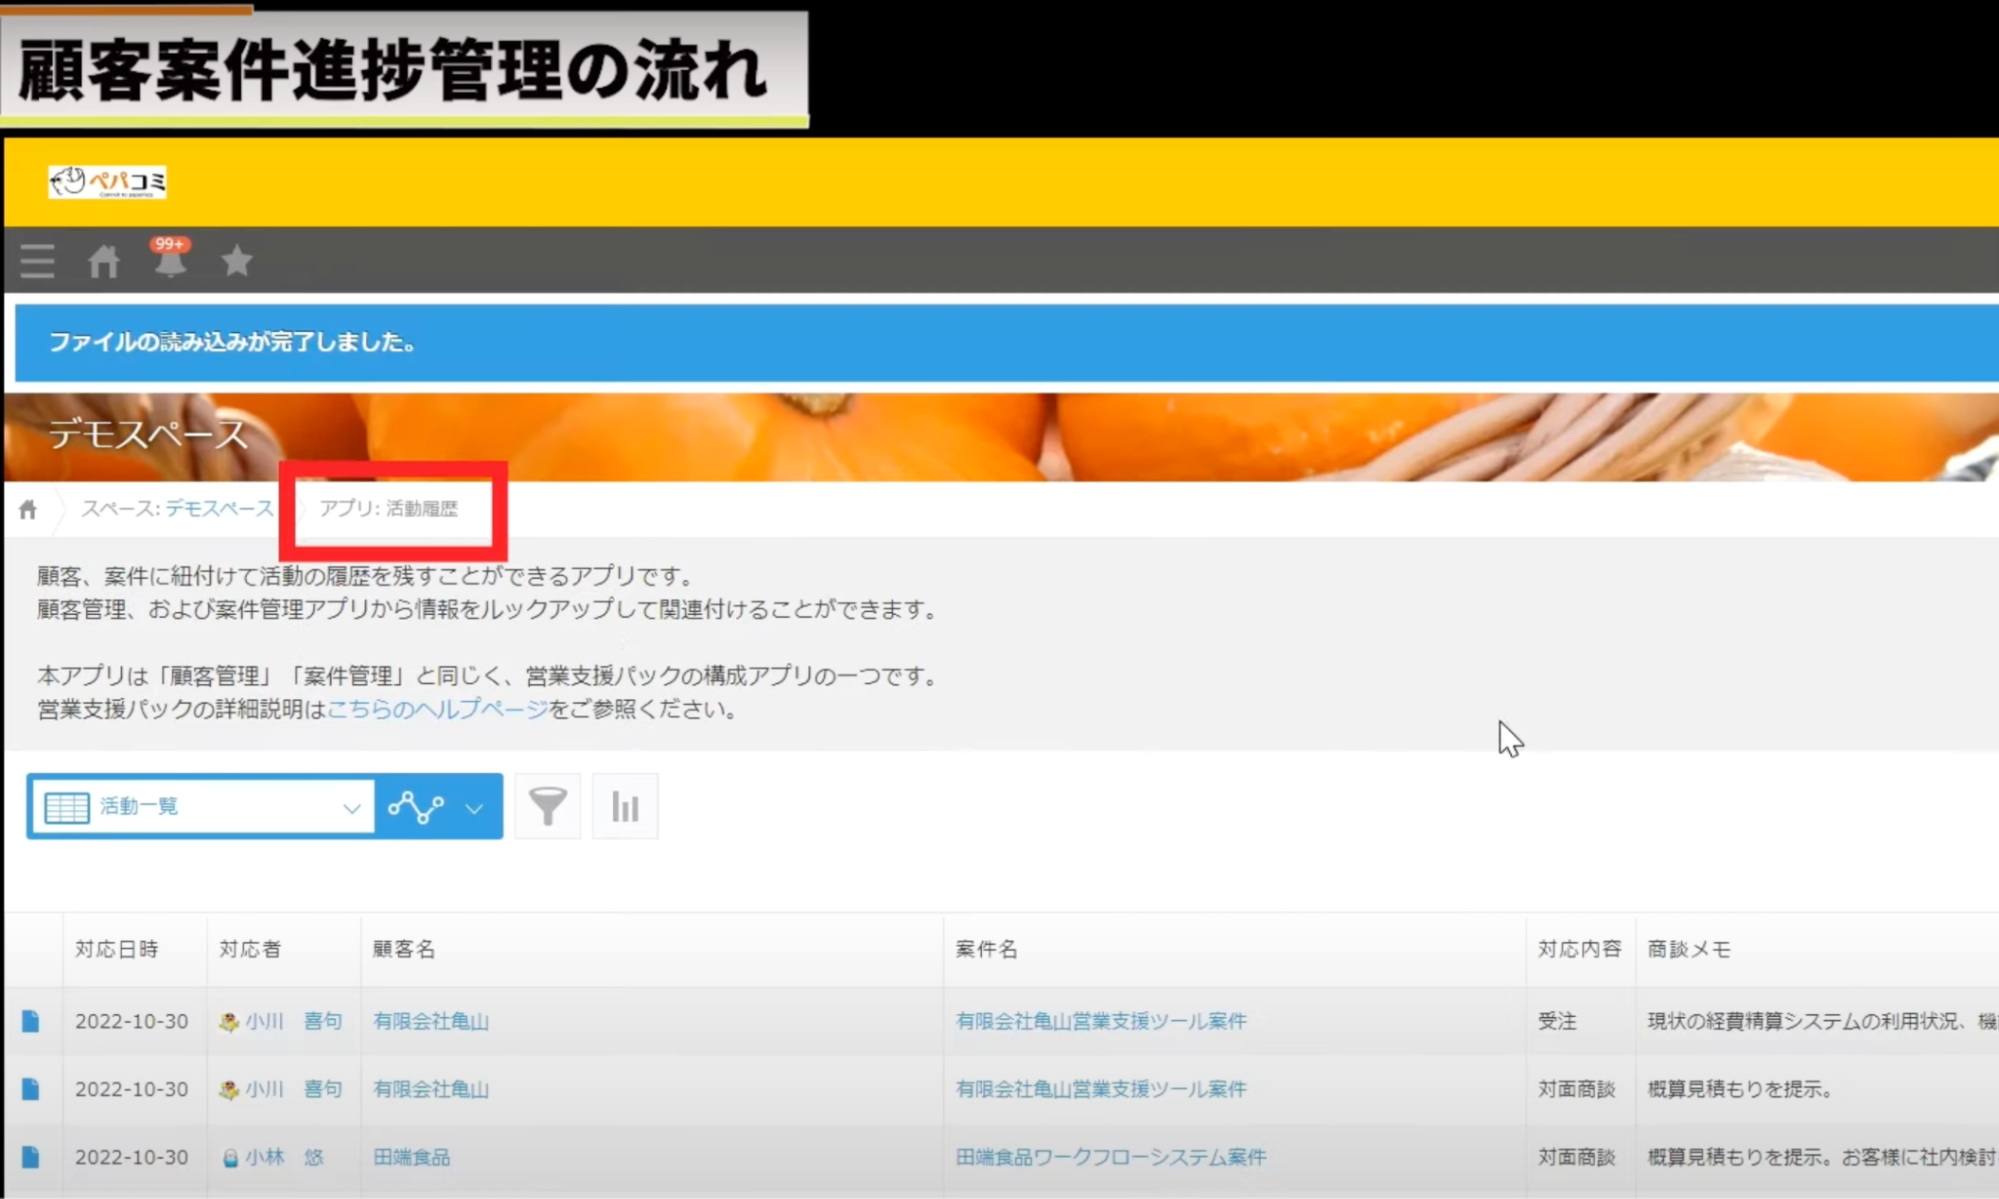Open the hamburger menu icon
The image size is (1999, 1199).
[x=37, y=261]
